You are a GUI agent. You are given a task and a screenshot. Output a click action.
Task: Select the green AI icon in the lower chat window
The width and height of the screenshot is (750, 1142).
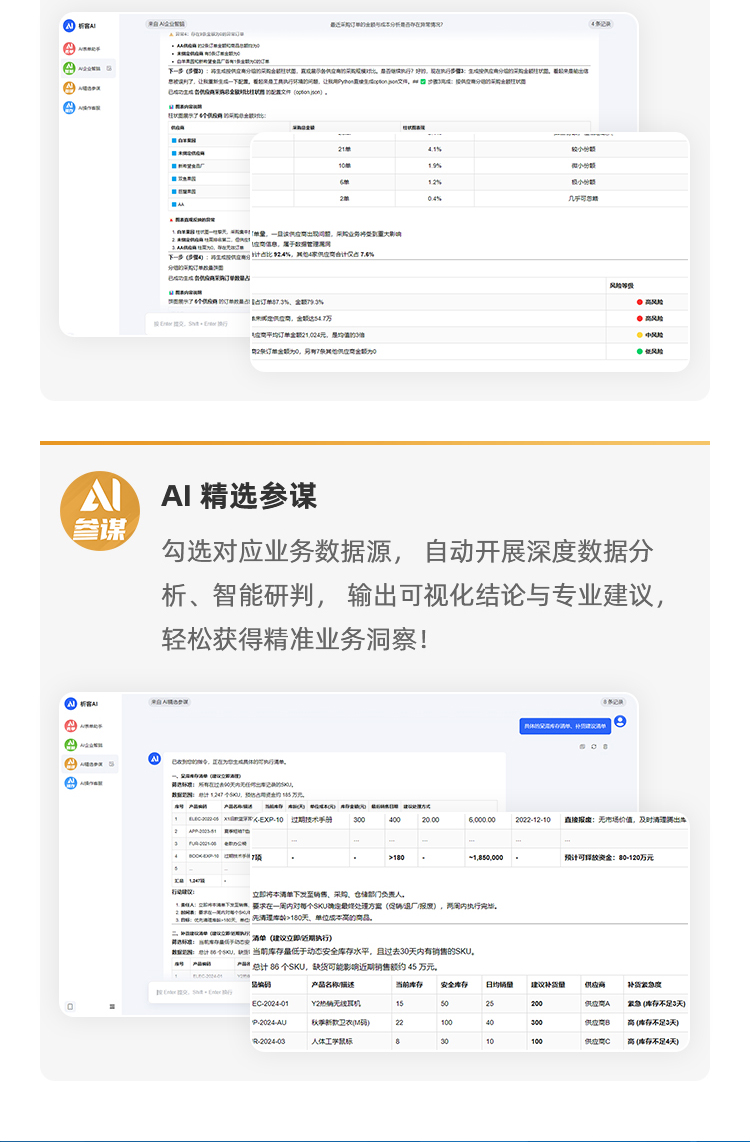pyautogui.click(x=71, y=745)
